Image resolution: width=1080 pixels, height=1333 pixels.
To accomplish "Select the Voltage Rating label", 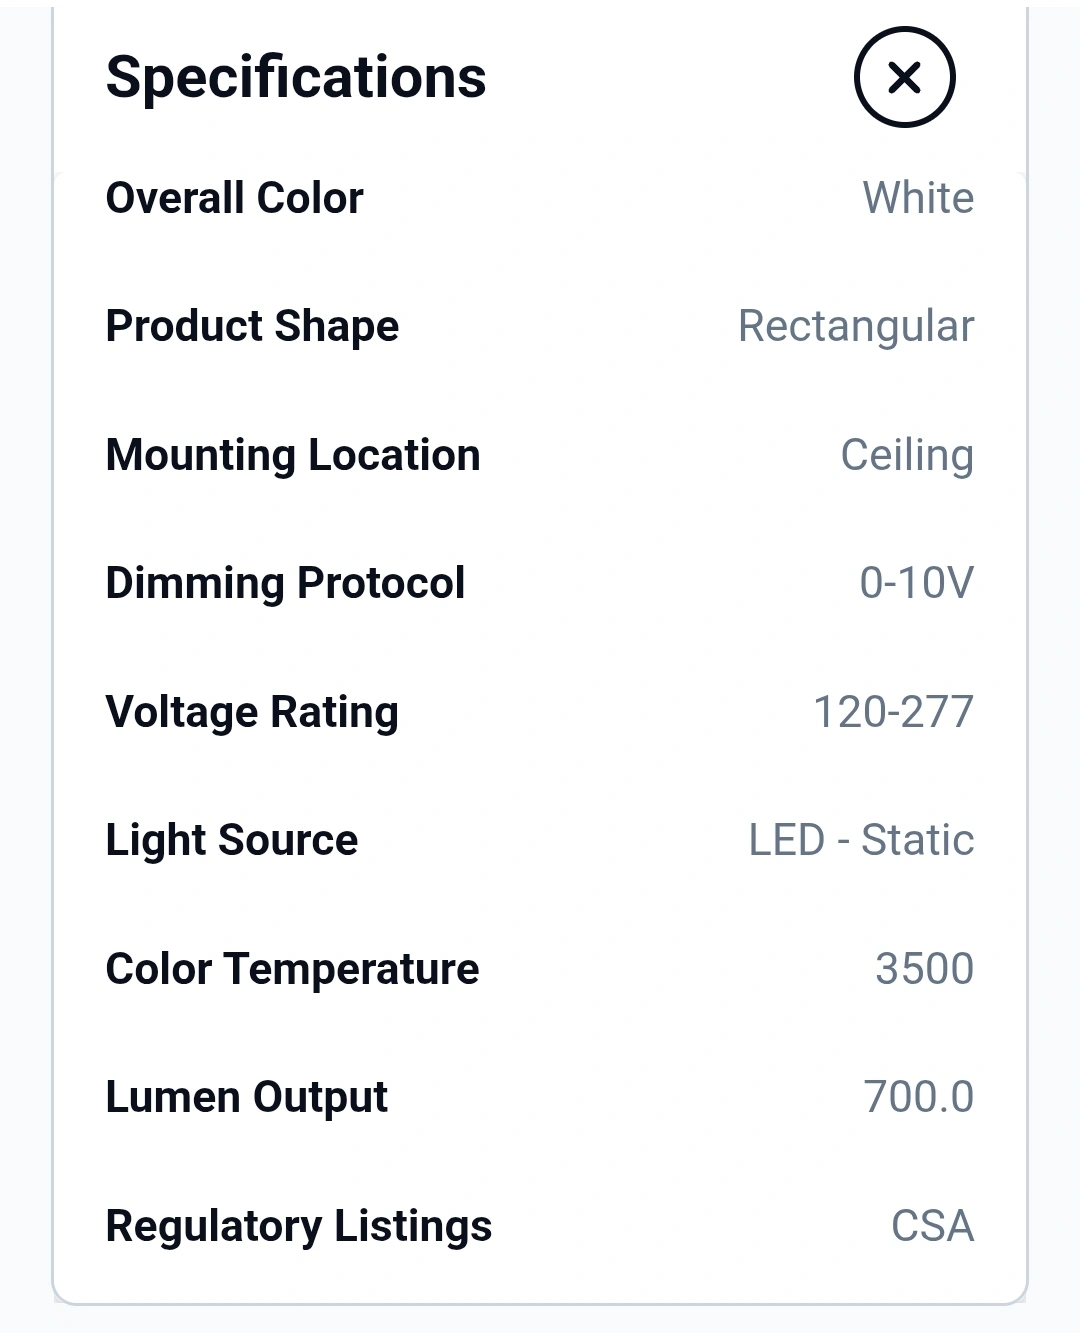I will [x=252, y=712].
